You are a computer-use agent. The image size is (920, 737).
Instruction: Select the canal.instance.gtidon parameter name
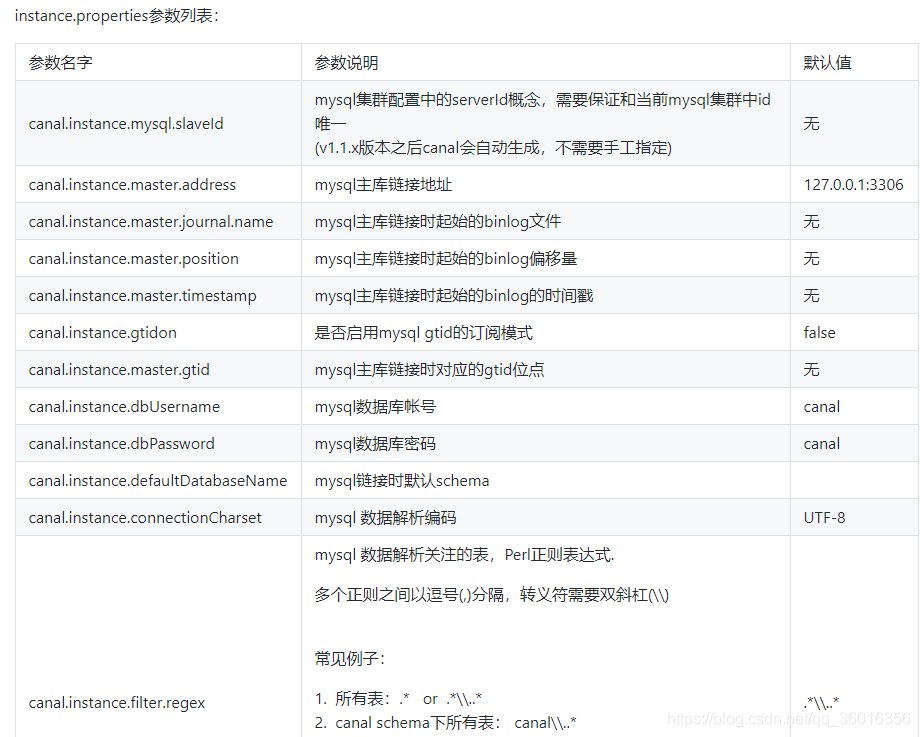pyautogui.click(x=102, y=333)
